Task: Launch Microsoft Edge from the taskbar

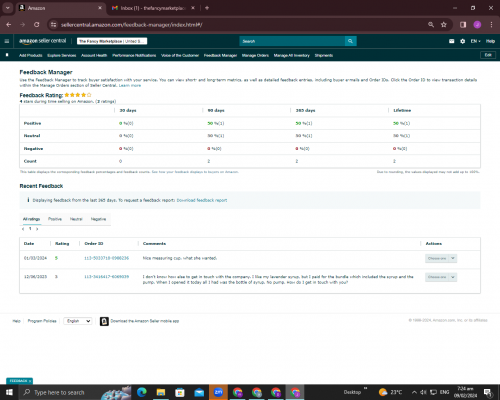Action: [x=142, y=392]
